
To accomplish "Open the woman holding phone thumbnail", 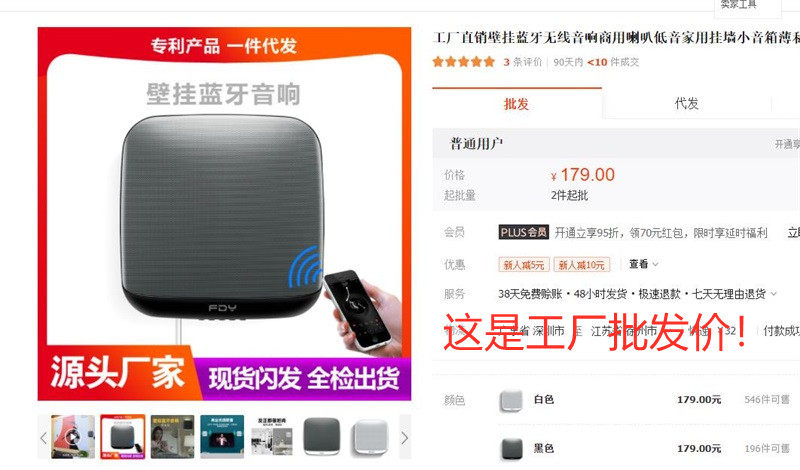I will pos(172,437).
